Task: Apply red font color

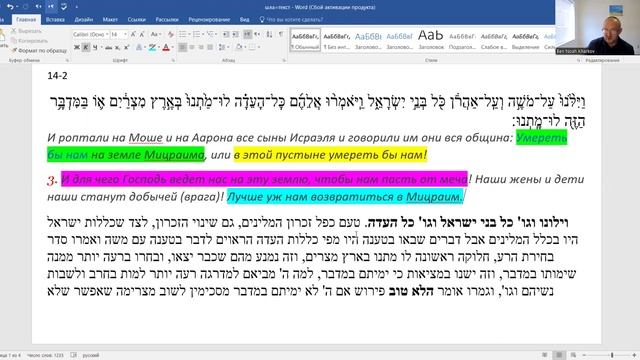Action: (x=165, y=47)
